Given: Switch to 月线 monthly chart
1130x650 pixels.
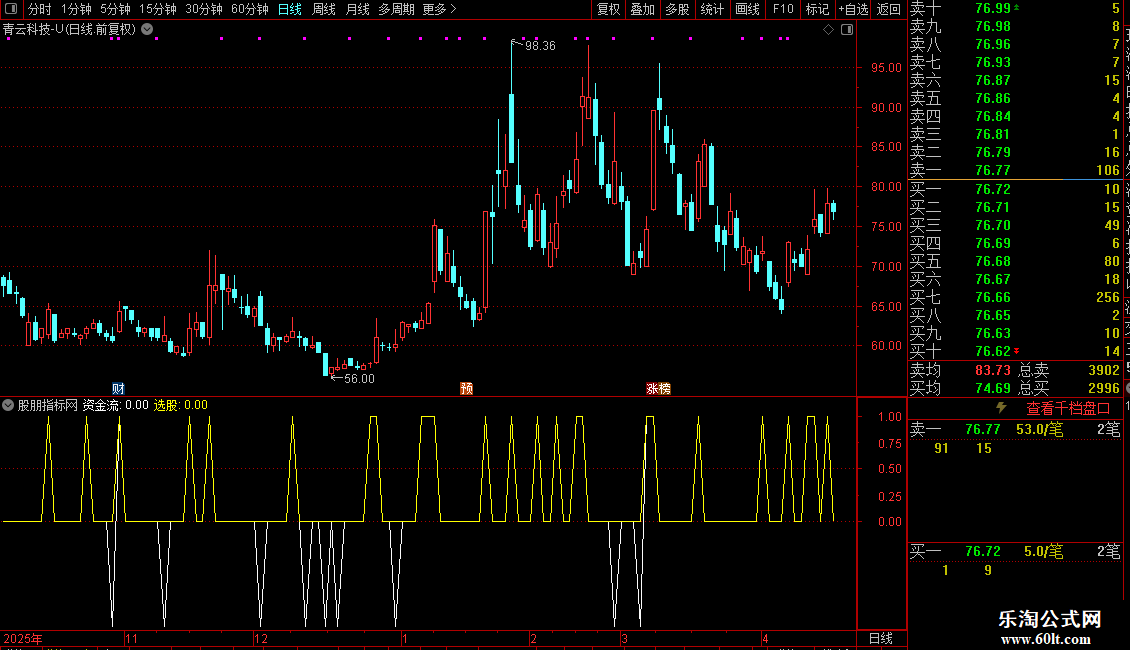Looking at the screenshot, I should [357, 9].
